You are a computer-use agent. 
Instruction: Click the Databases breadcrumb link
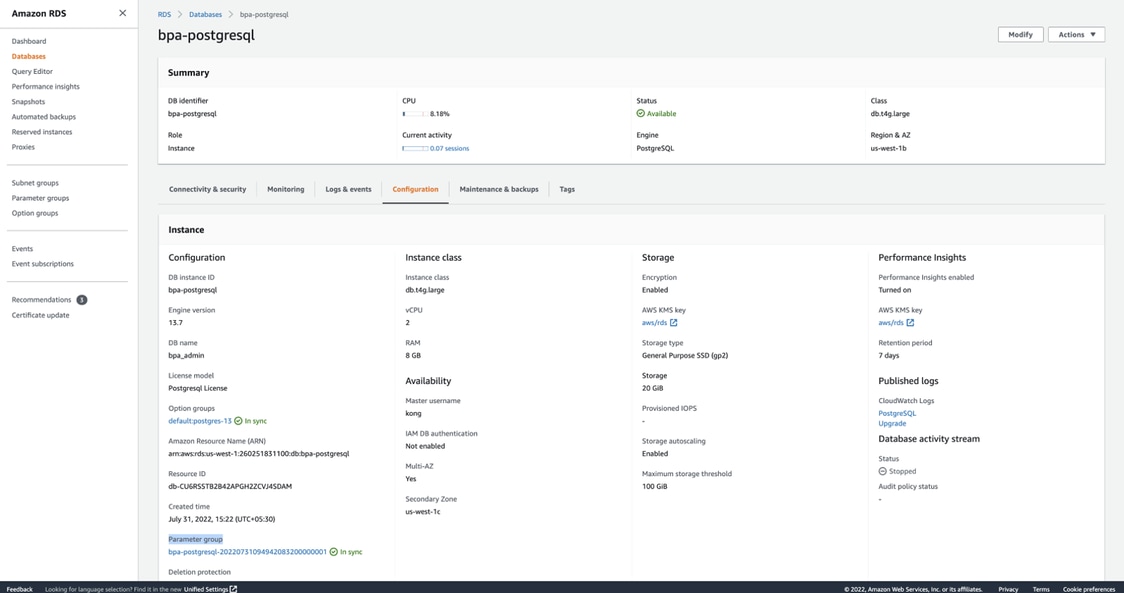click(x=206, y=14)
